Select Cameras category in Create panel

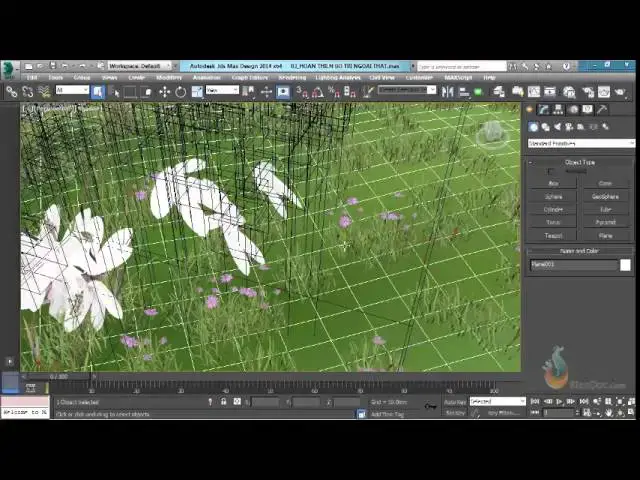[x=569, y=127]
